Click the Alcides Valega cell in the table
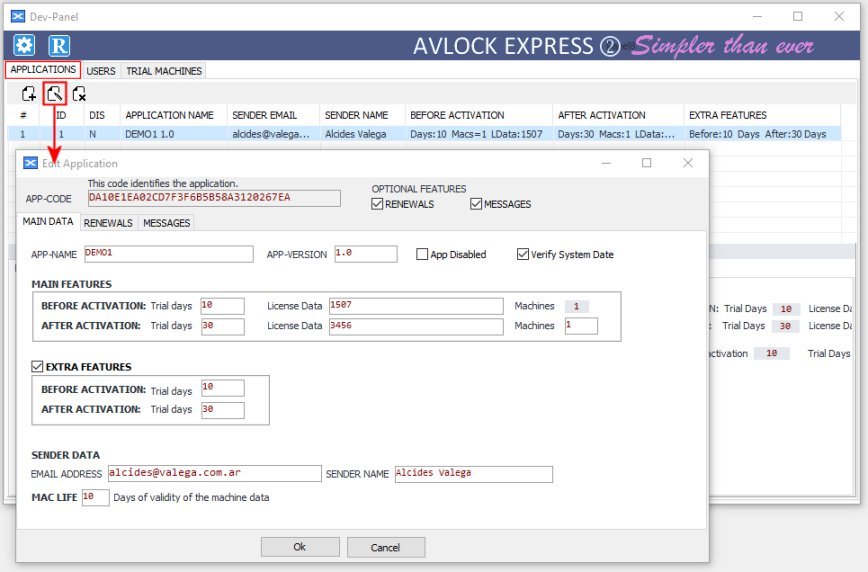Screen dimensions: 868x572 363,134
